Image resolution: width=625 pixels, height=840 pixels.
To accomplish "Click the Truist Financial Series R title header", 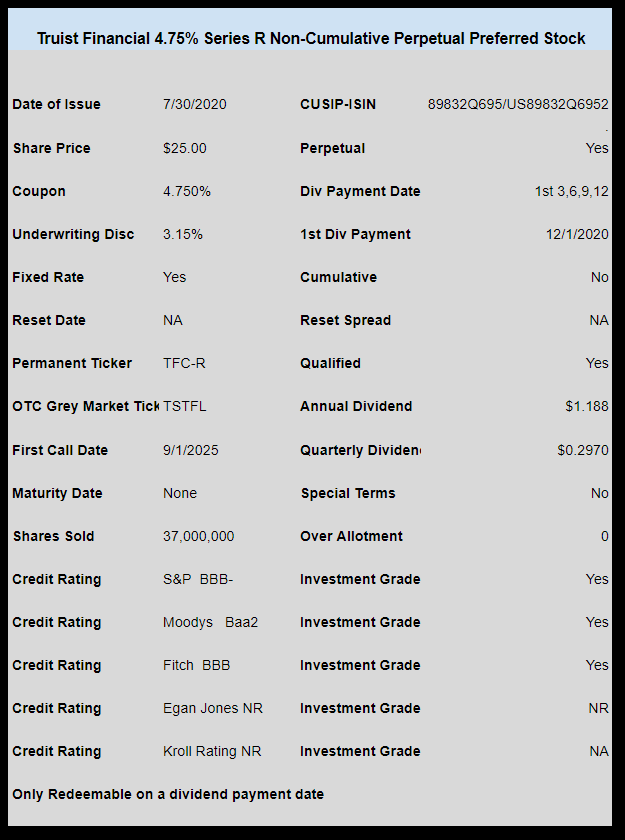I will [311, 39].
